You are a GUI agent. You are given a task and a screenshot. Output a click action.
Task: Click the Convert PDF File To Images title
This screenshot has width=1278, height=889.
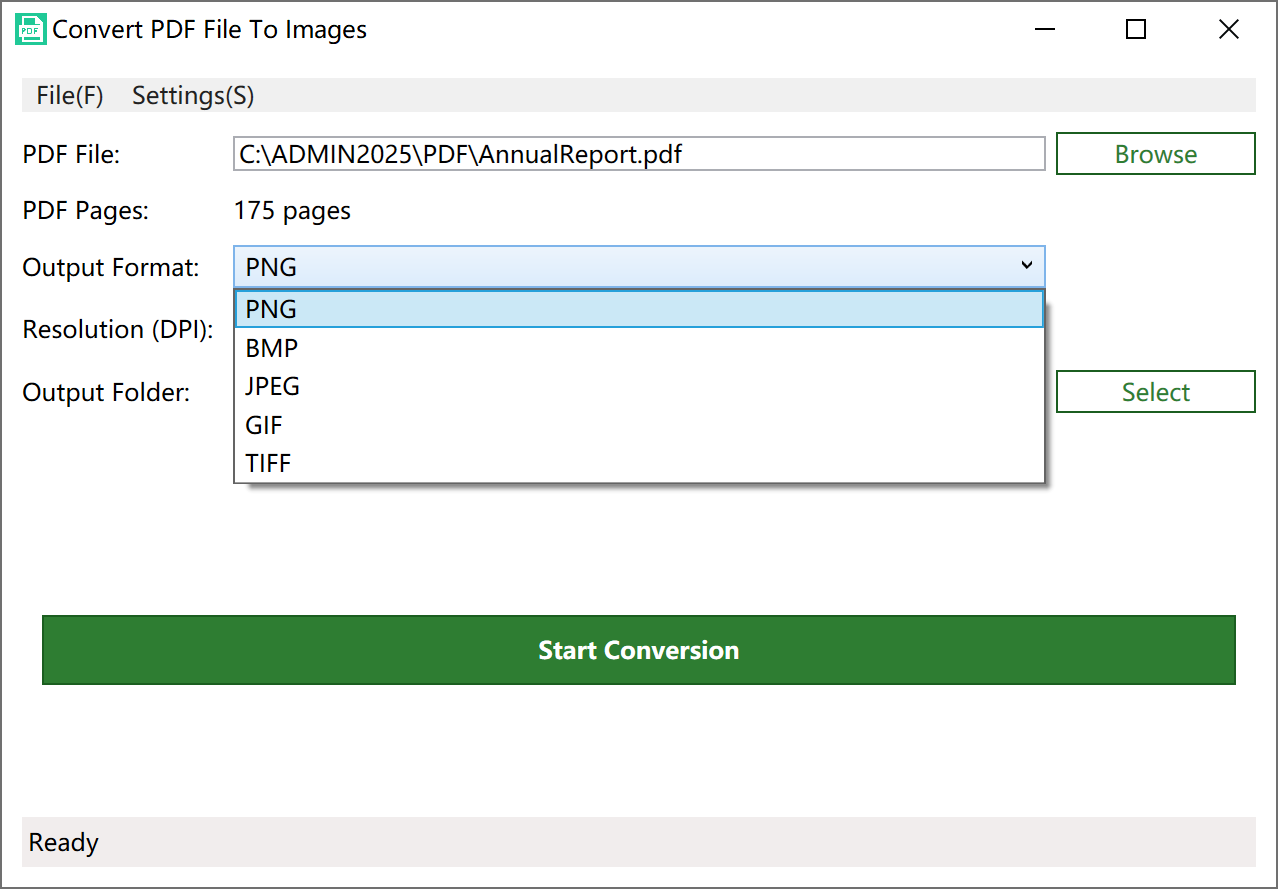coord(211,29)
